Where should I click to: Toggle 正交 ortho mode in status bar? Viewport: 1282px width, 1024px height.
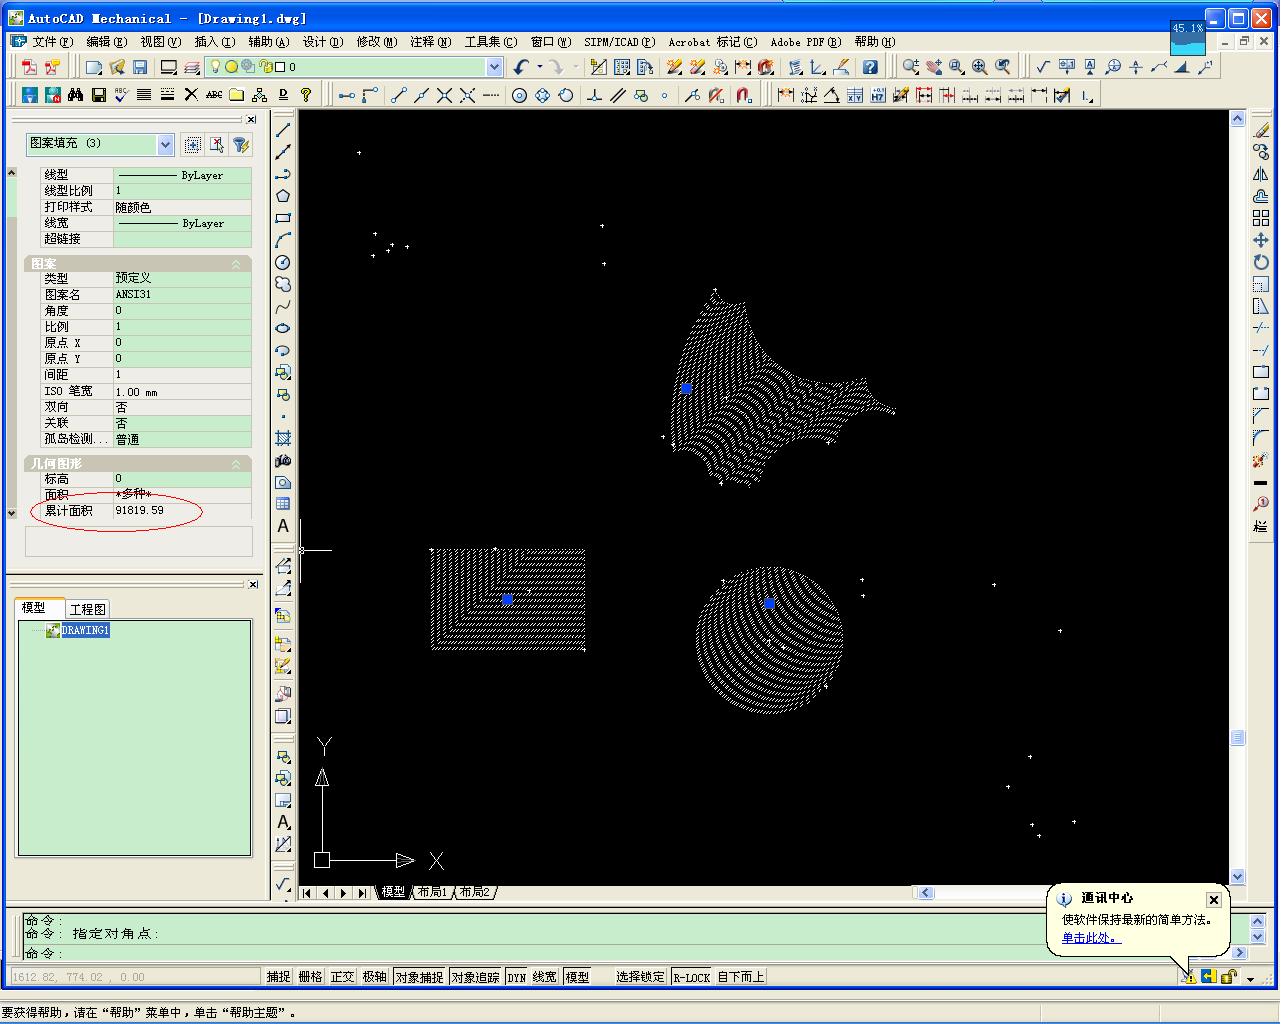click(x=342, y=977)
